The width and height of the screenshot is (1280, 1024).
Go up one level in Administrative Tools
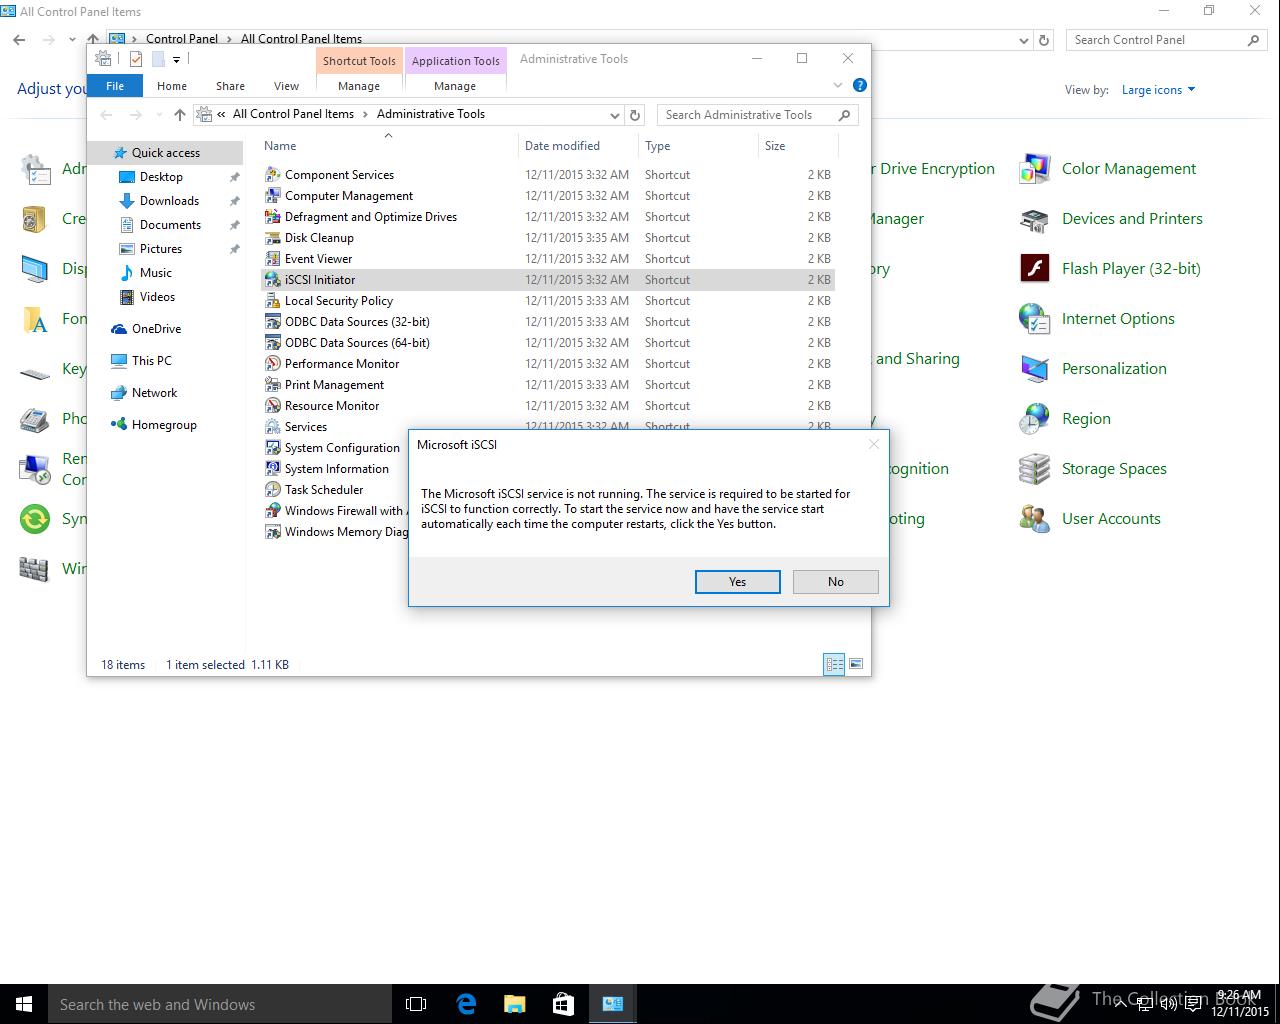pyautogui.click(x=180, y=115)
